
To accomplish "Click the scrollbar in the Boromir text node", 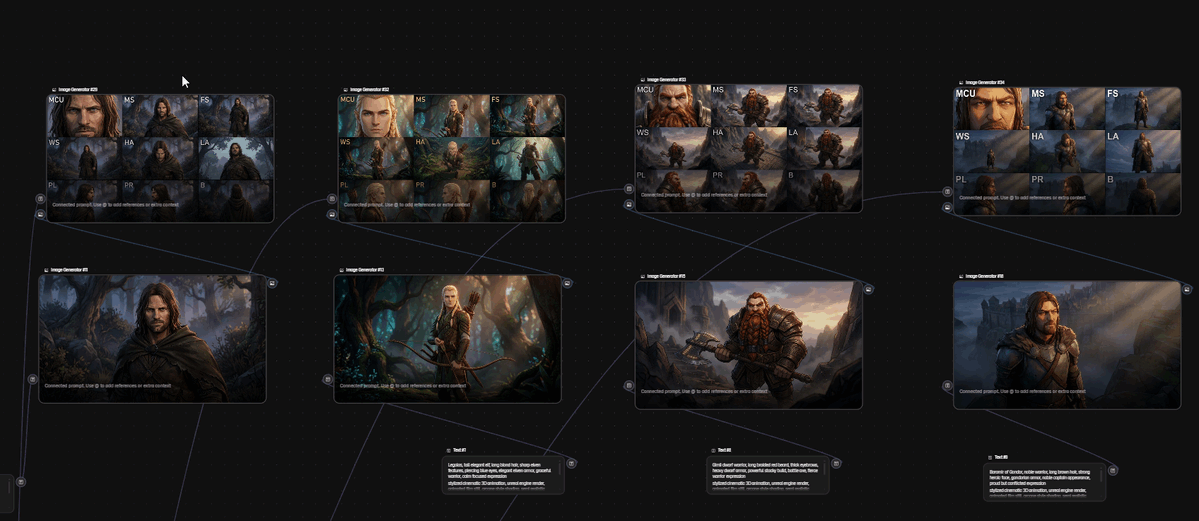I will click(1101, 475).
